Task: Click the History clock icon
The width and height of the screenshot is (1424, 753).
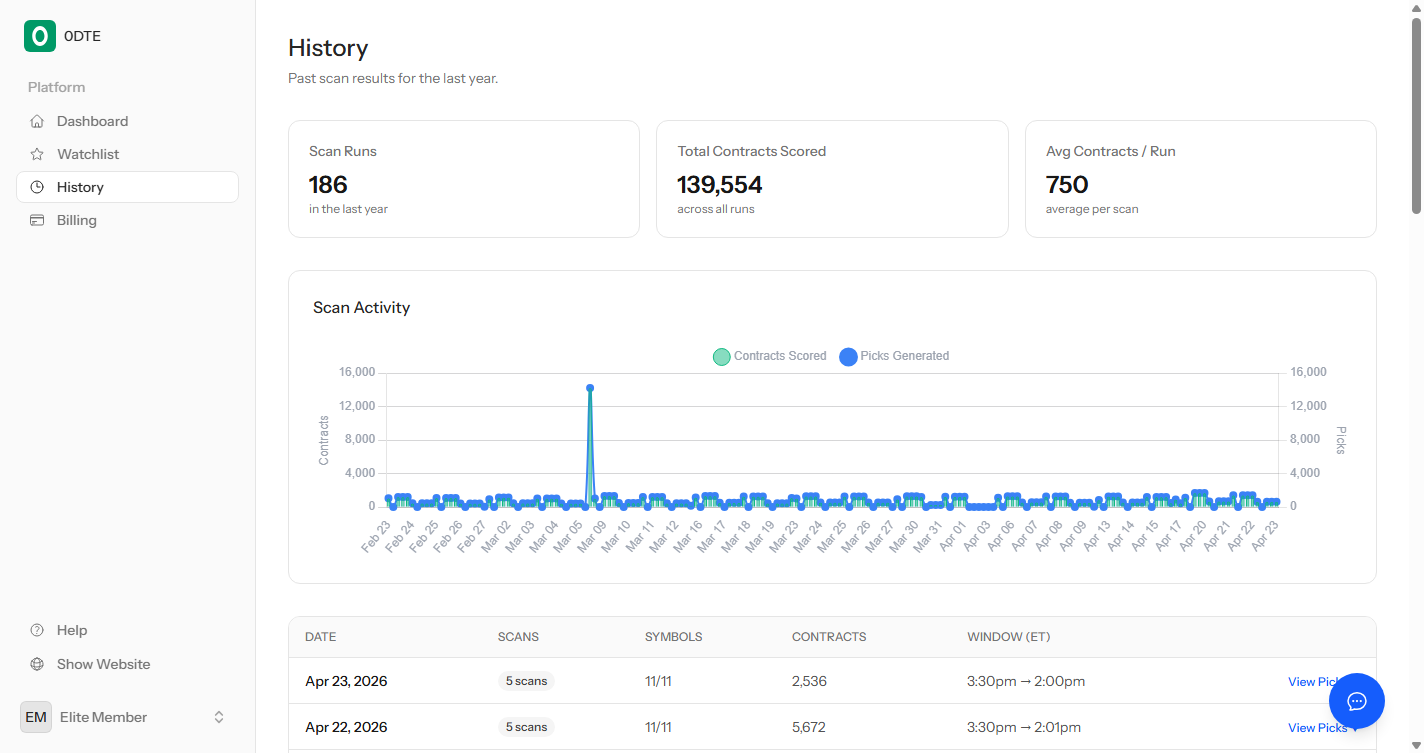Action: (x=37, y=187)
